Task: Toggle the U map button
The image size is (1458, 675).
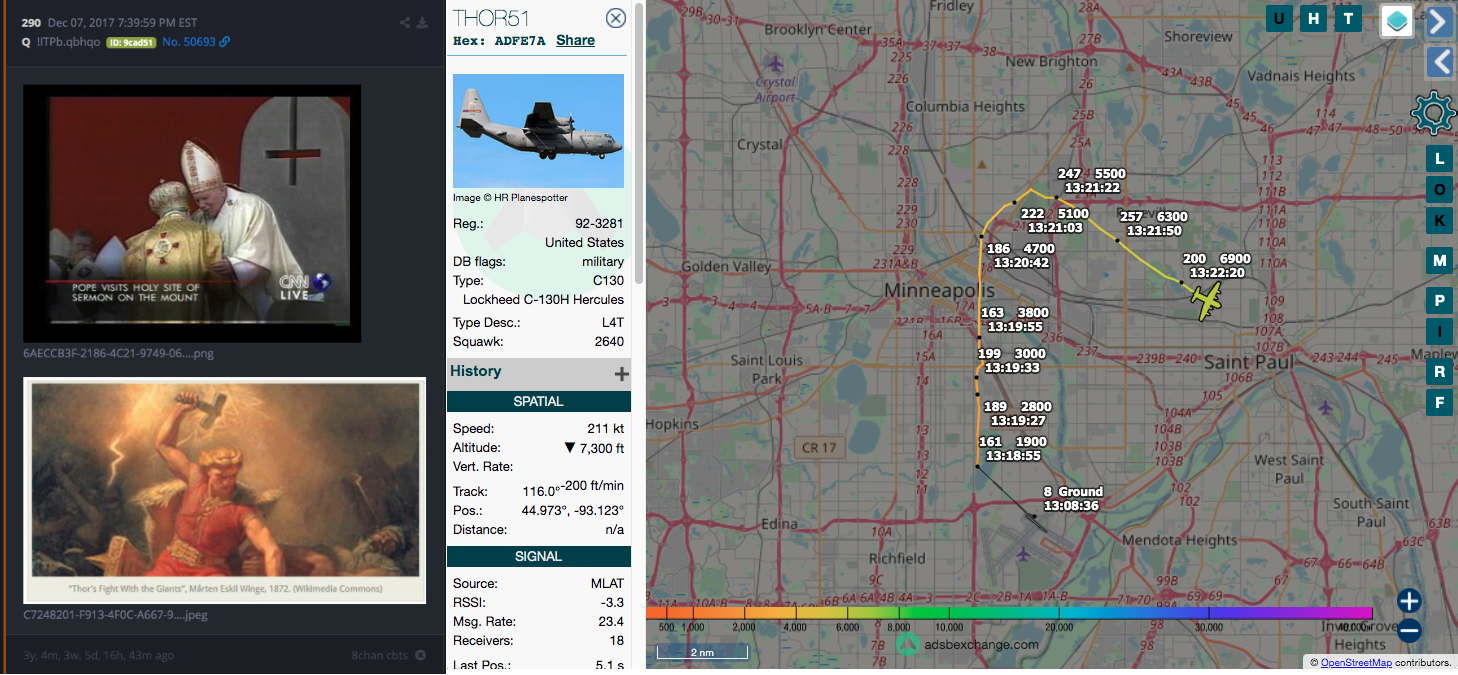Action: 1280,18
